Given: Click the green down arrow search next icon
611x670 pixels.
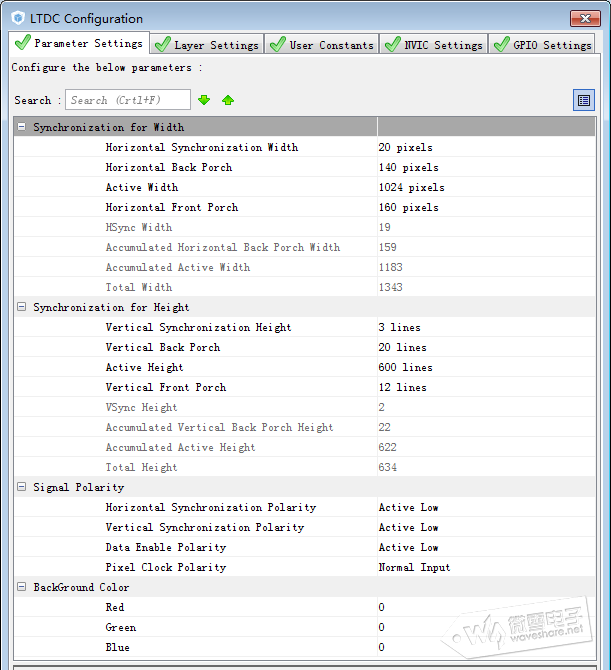Looking at the screenshot, I should tap(204, 100).
